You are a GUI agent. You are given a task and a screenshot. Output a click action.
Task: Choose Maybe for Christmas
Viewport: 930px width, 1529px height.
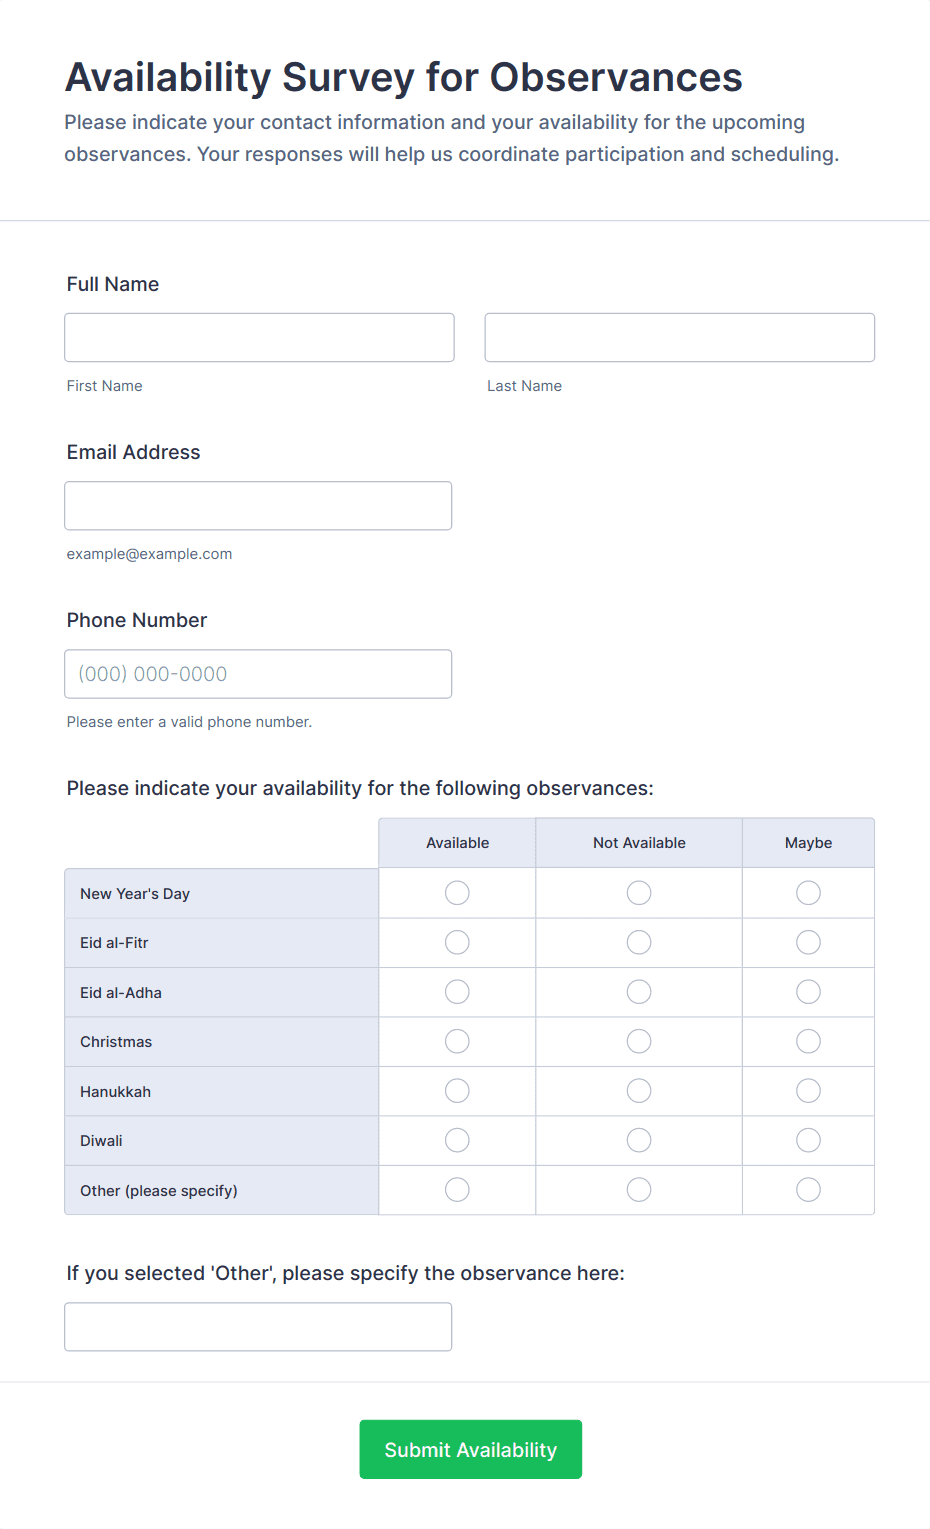tap(808, 1041)
